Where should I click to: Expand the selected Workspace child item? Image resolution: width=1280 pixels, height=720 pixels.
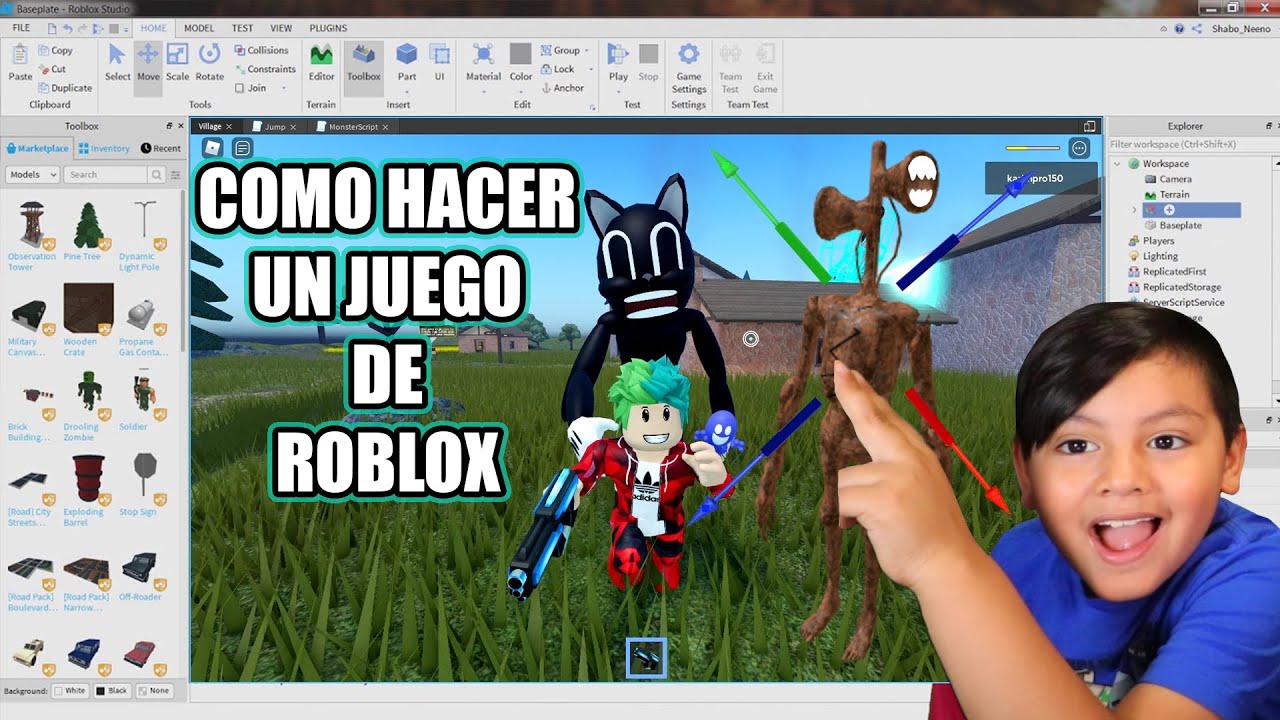pyautogui.click(x=1134, y=210)
